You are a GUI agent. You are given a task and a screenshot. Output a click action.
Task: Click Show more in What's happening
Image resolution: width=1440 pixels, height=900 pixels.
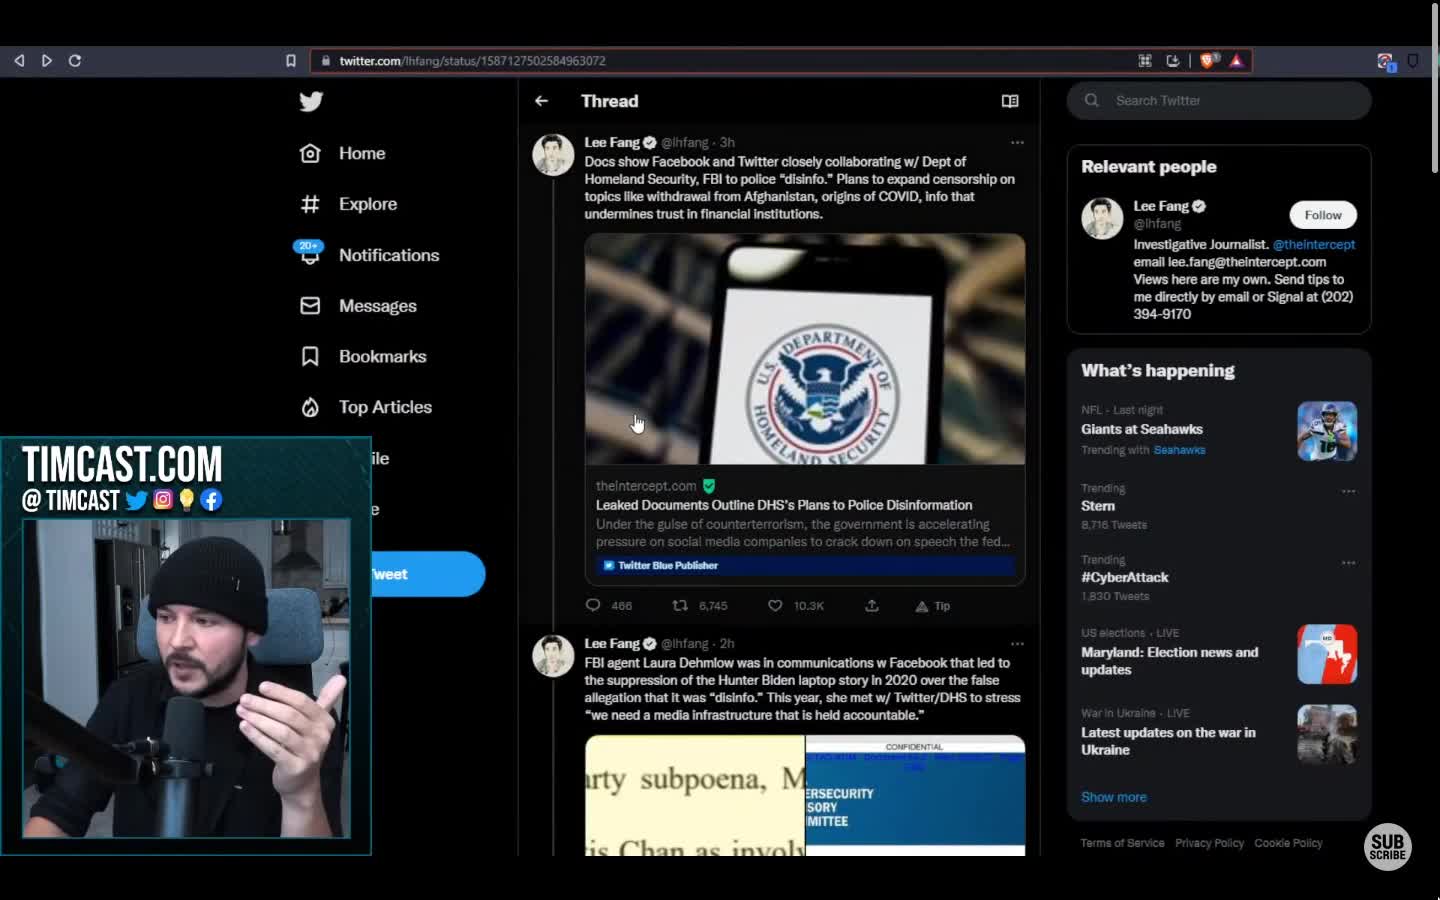(x=1113, y=797)
